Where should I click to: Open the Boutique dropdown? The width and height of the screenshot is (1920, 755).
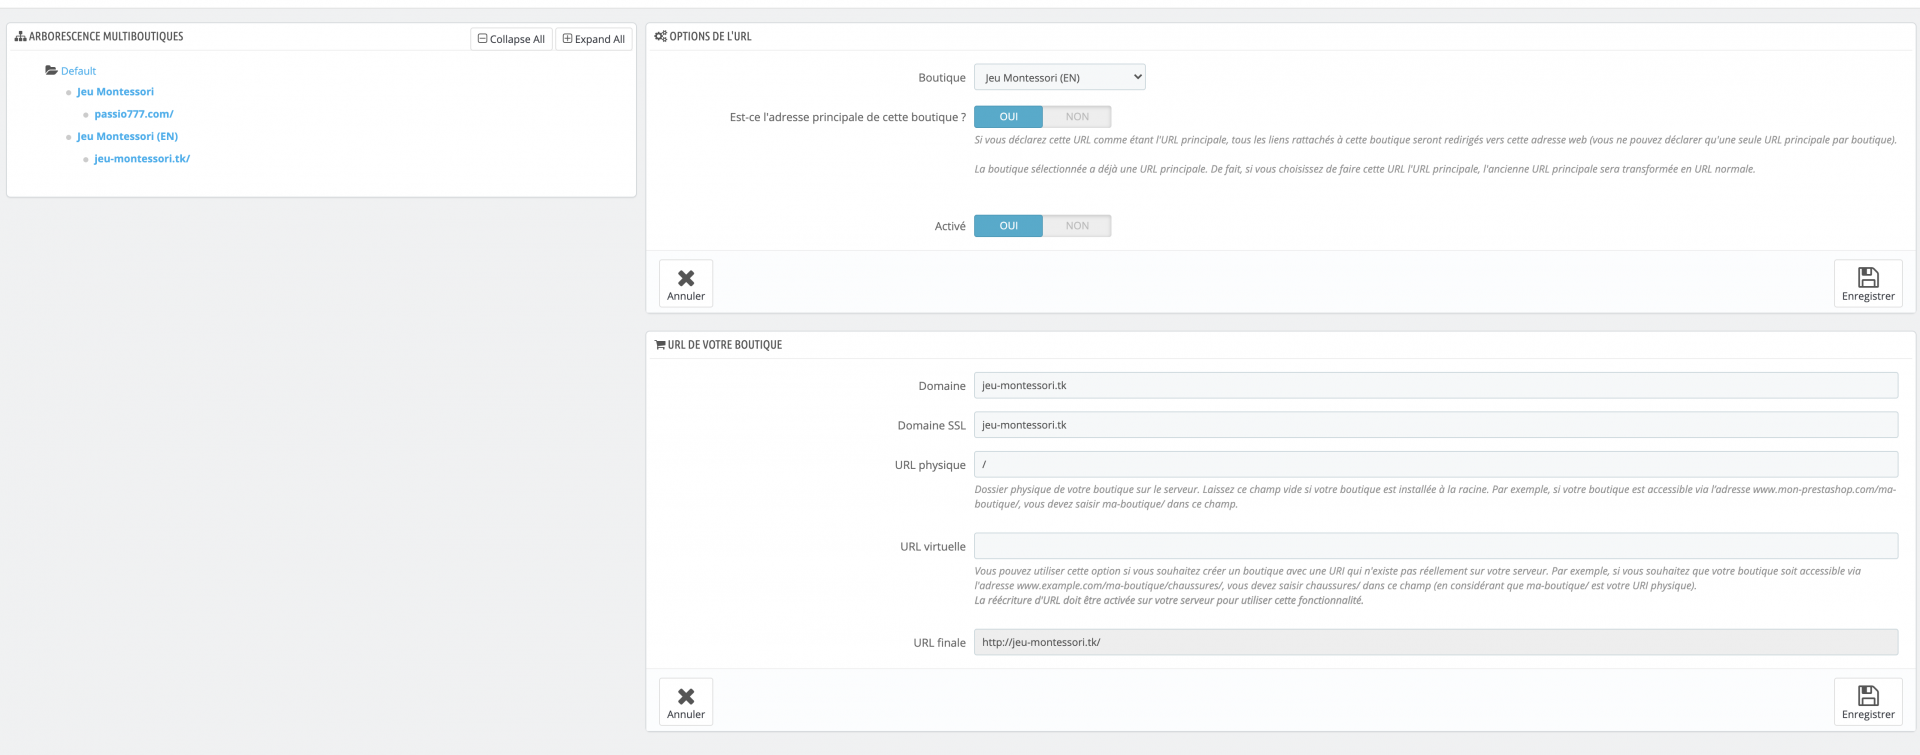[1060, 77]
